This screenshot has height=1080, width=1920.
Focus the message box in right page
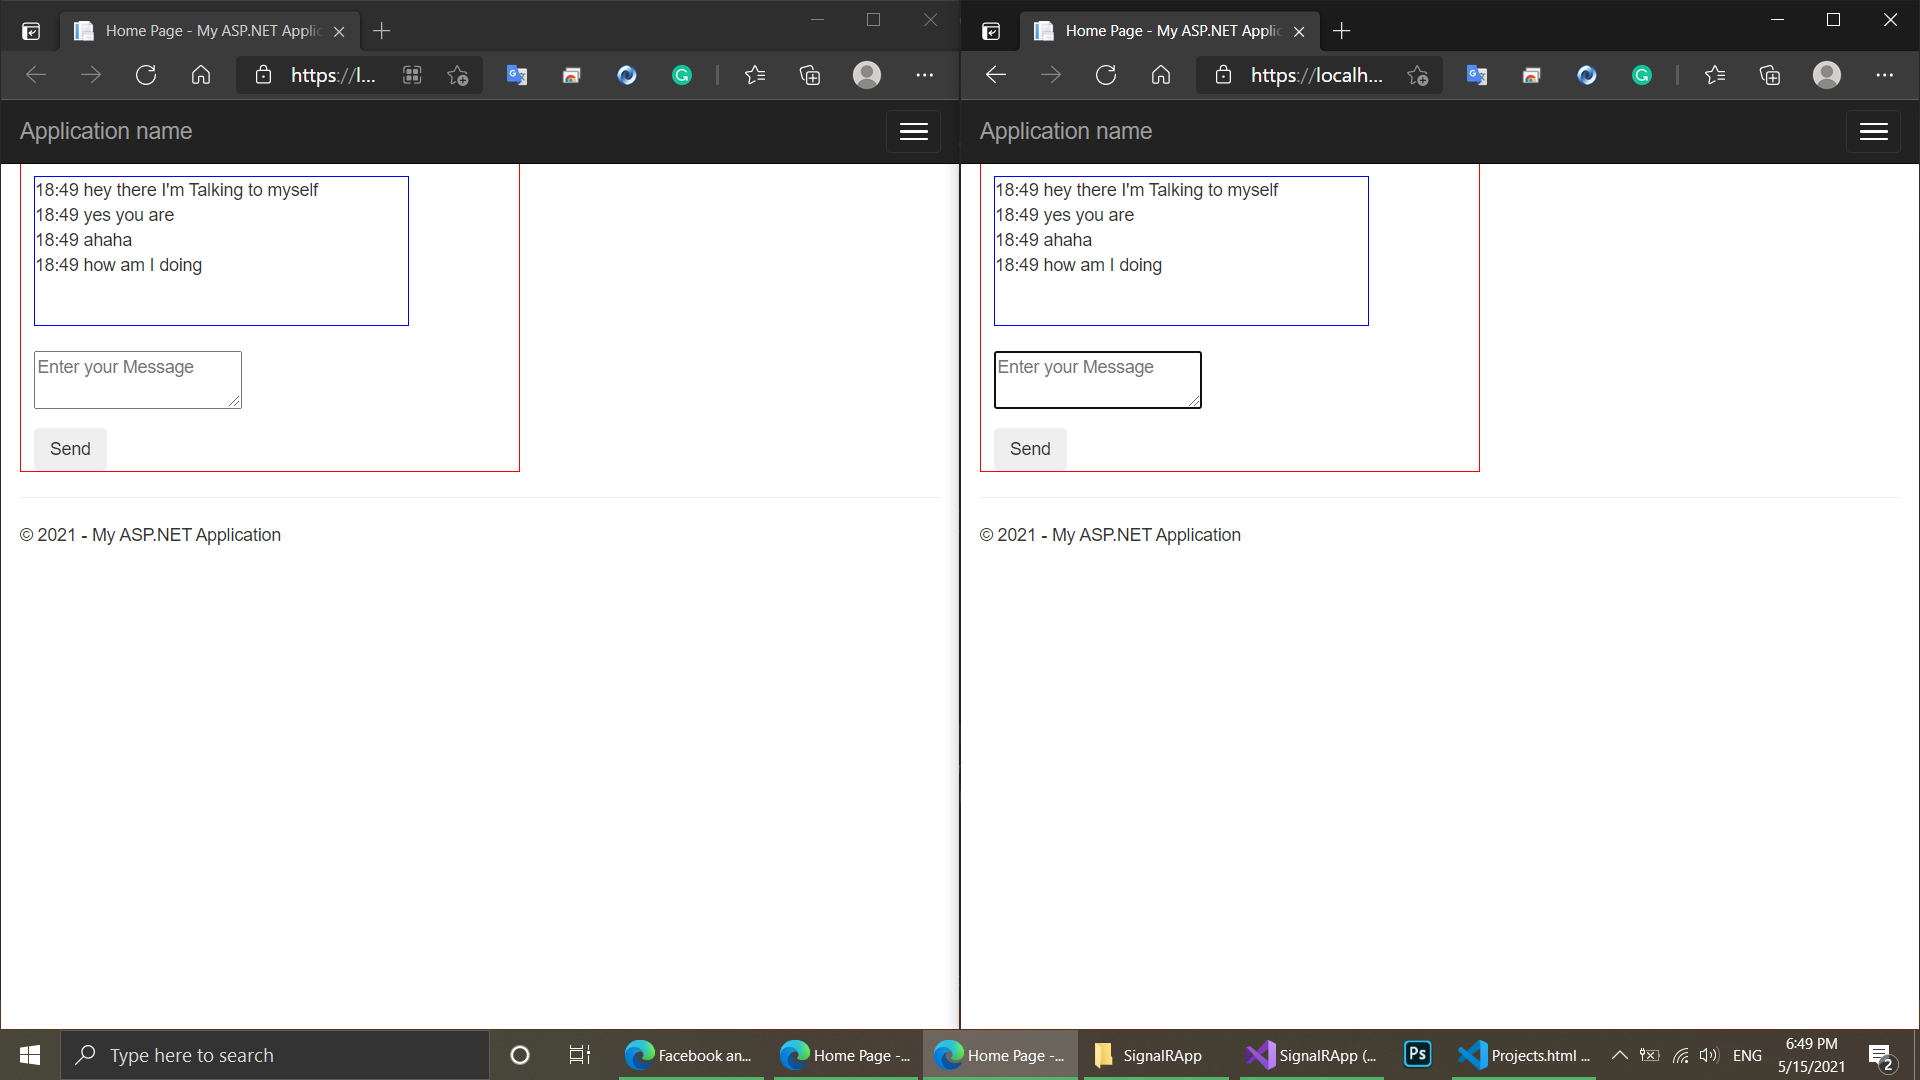coord(1098,380)
